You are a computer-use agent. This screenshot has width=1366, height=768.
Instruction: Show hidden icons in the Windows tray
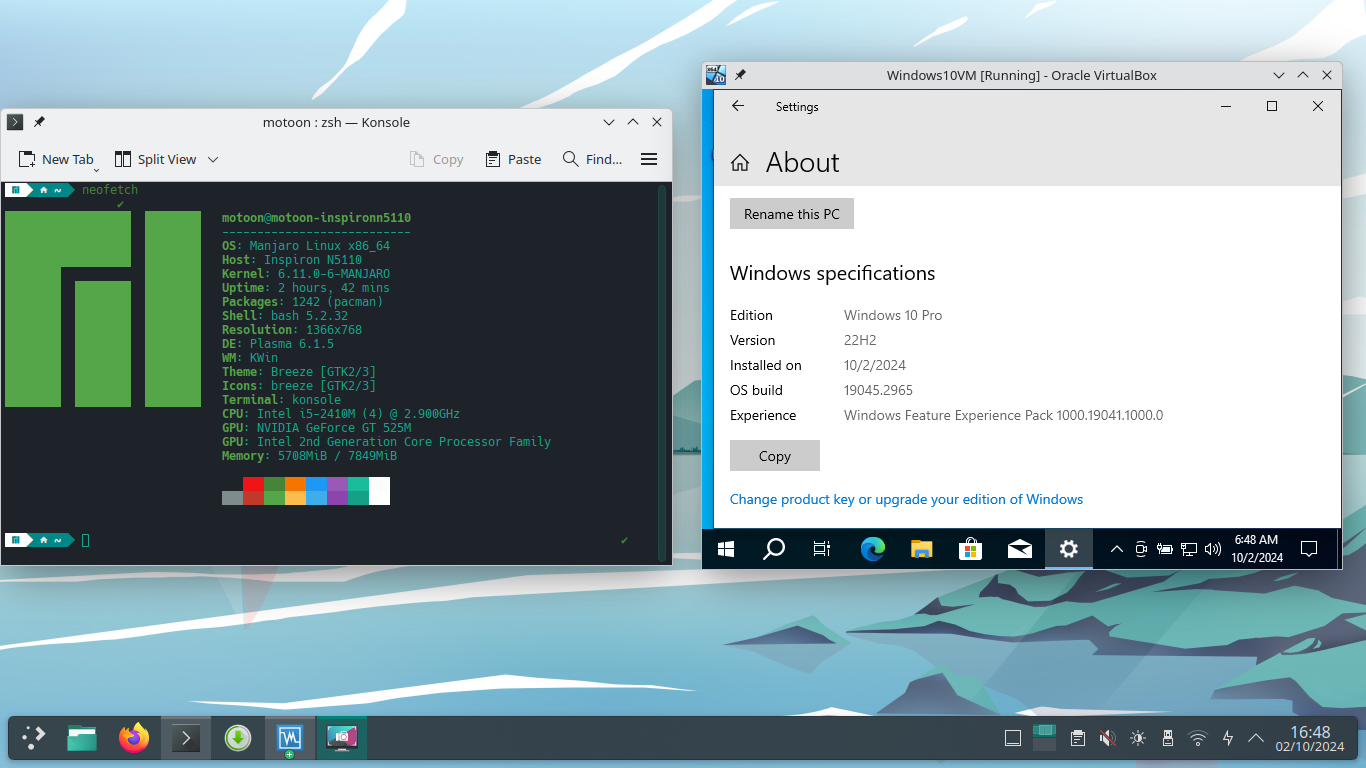[x=1116, y=548]
